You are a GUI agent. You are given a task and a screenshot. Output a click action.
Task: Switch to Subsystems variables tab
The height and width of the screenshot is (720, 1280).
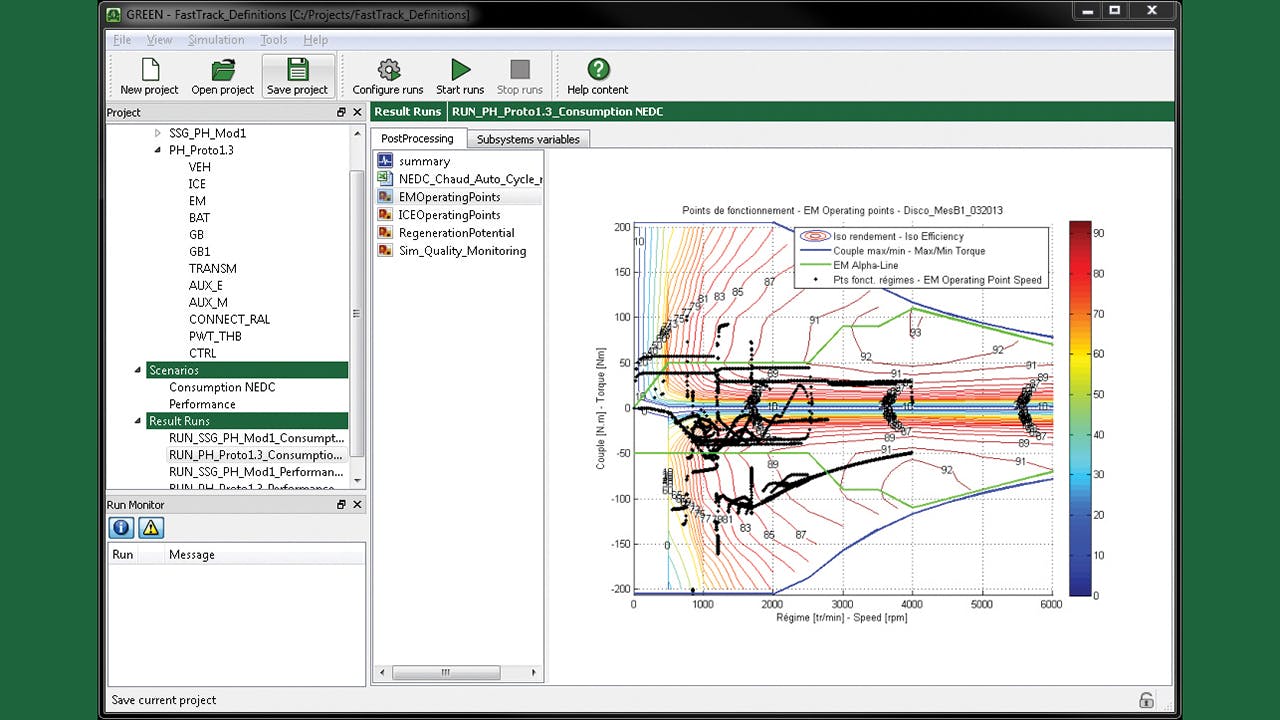click(528, 139)
